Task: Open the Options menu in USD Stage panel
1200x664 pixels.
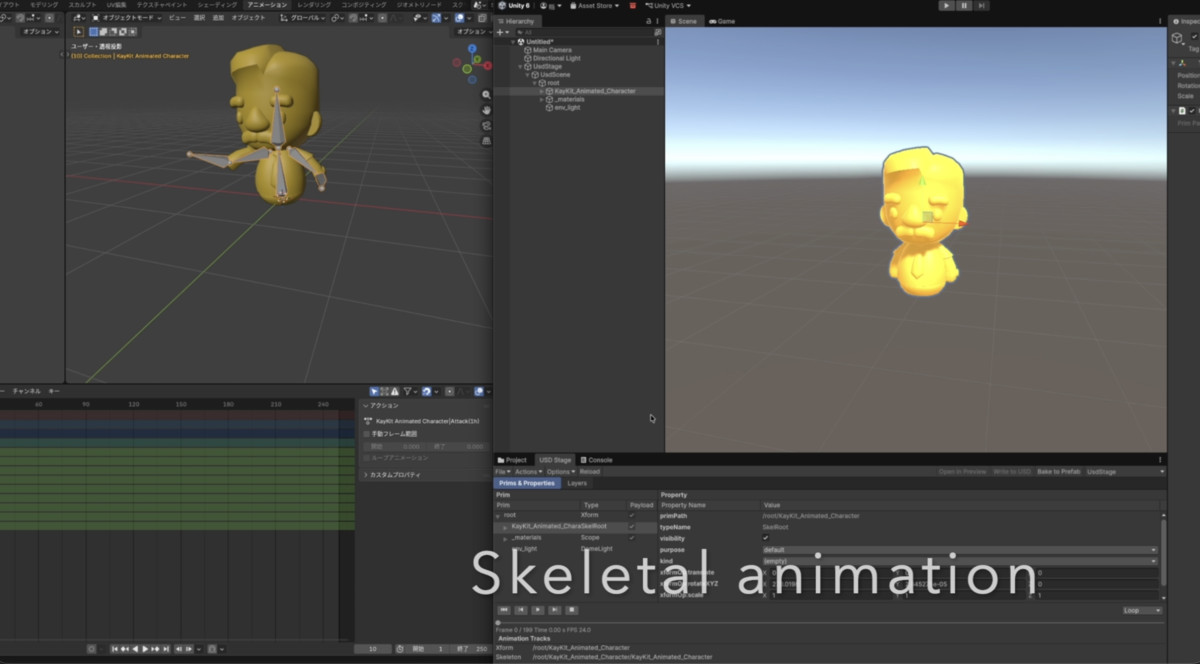Action: [x=561, y=472]
